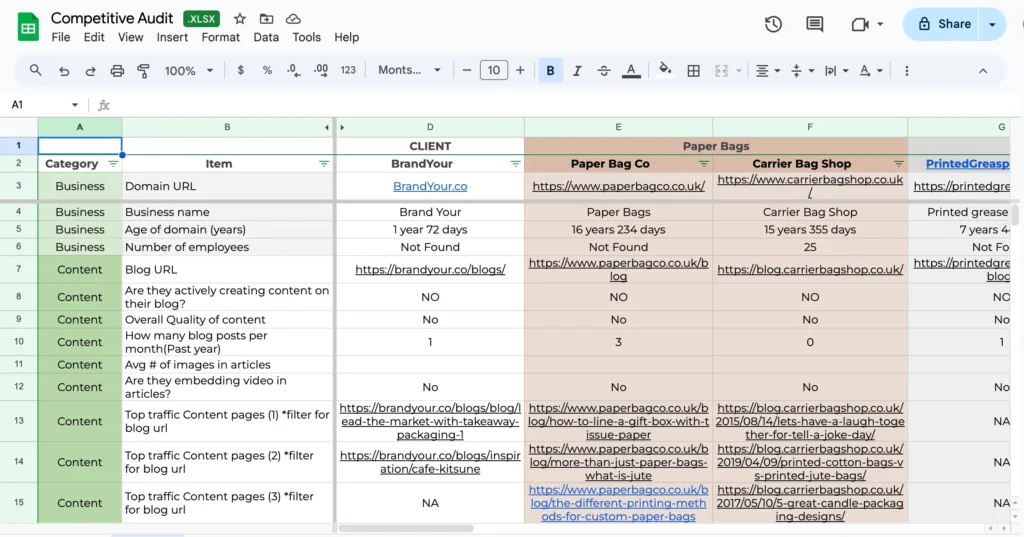Open the borders tool
This screenshot has width=1024, height=537.
point(693,71)
